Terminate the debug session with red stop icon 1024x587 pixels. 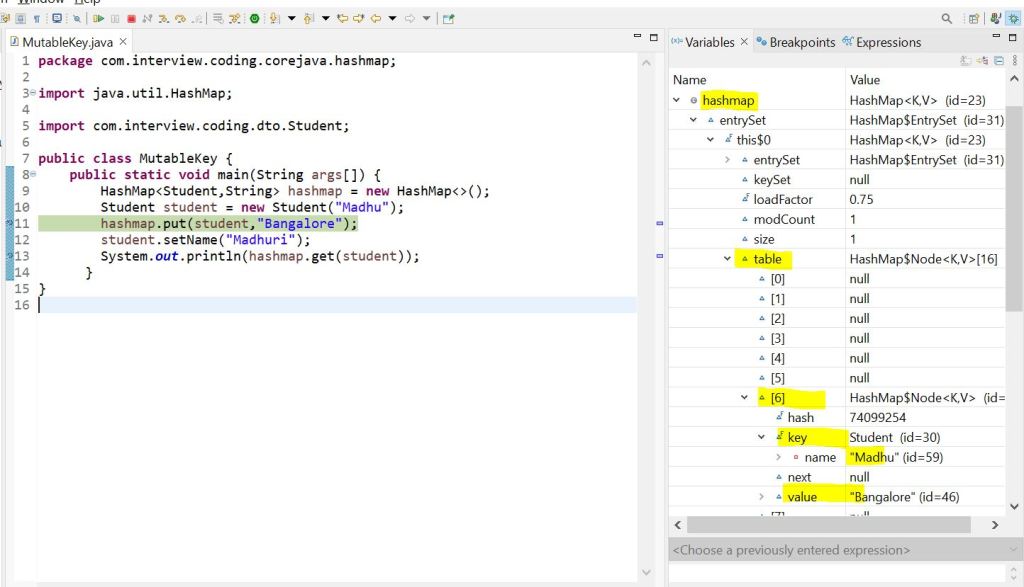point(131,18)
